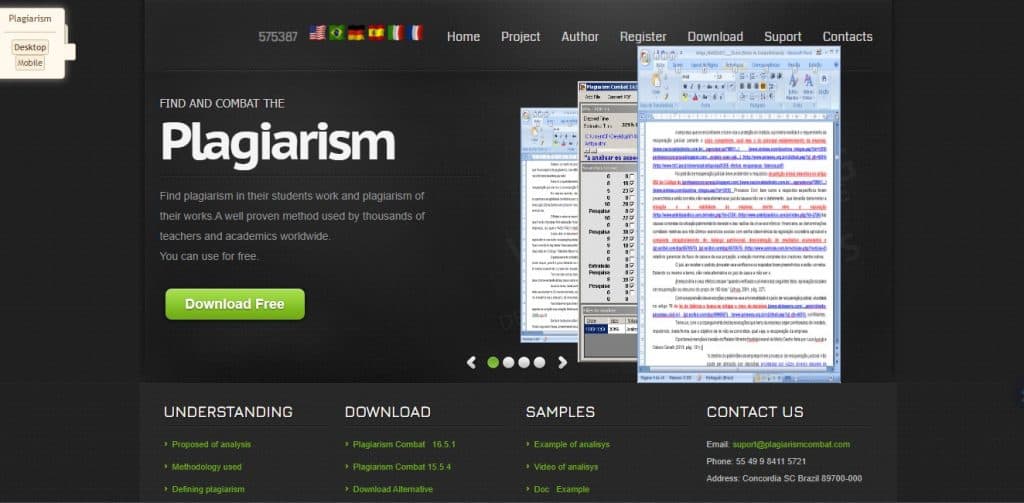The height and width of the screenshot is (503, 1024).
Task: Go to previous slide with left arrow
Action: coord(472,362)
